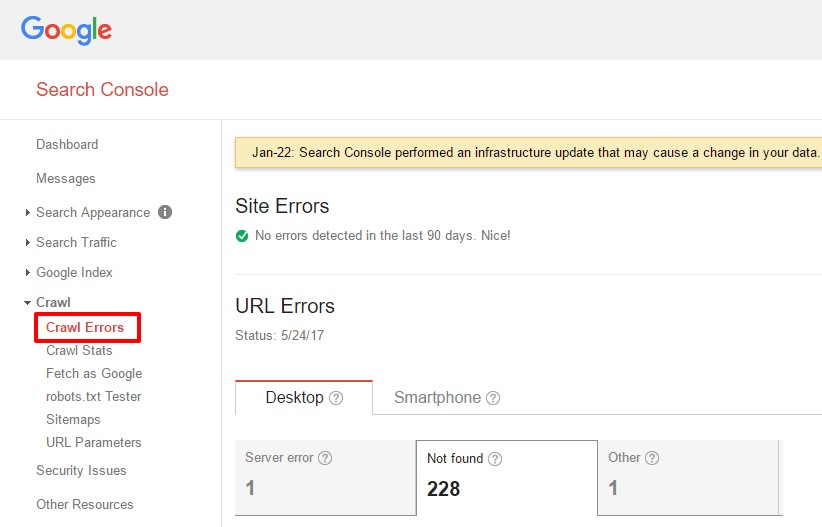Select the Server error count tile
Screen dimensions: 822x527
pos(325,477)
